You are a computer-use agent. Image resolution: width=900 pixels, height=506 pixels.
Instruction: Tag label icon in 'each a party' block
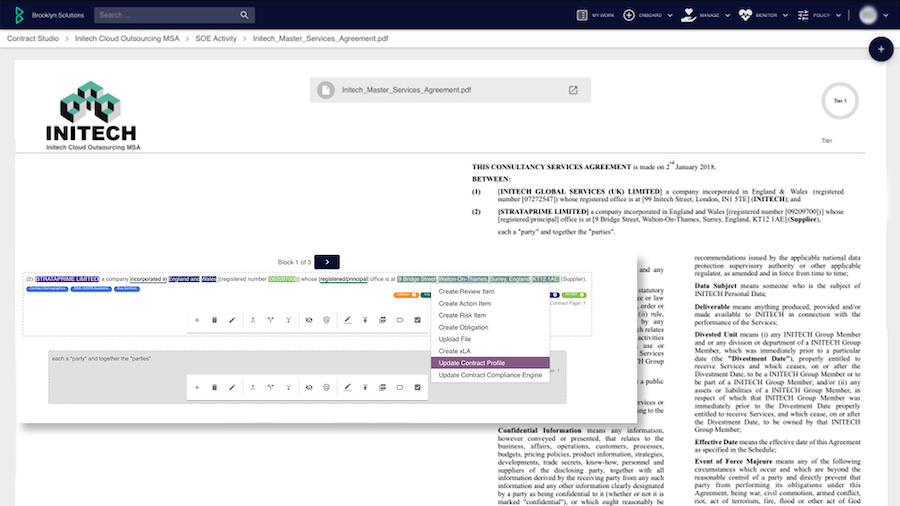coord(400,387)
